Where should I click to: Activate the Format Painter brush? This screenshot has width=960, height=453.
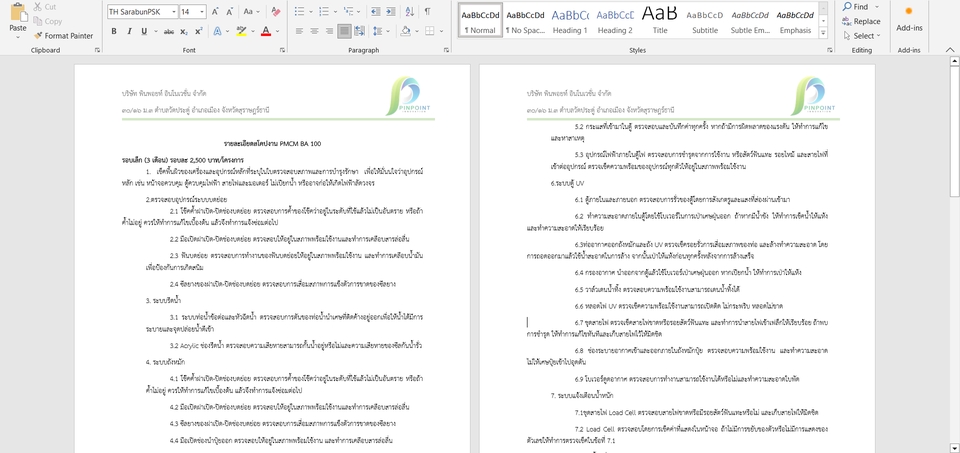coord(64,36)
